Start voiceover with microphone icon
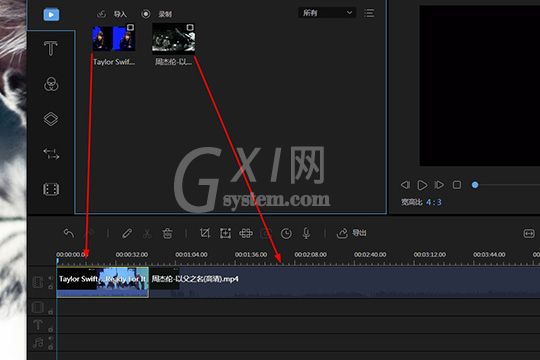 (306, 233)
